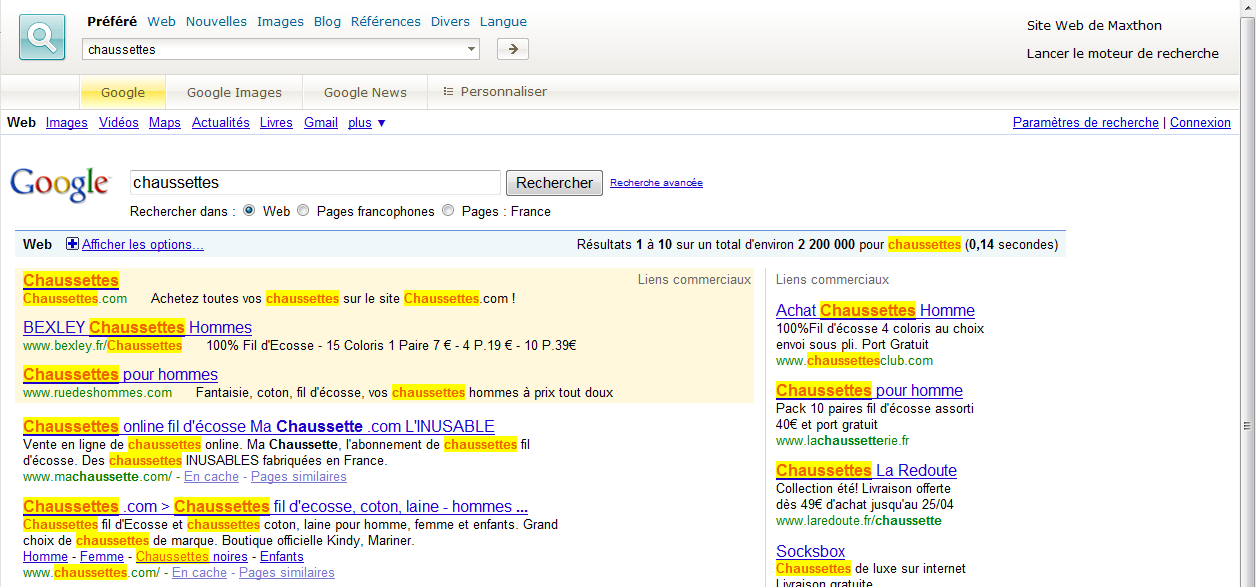The height and width of the screenshot is (587, 1256).
Task: Open the Actualités link
Action: click(221, 123)
